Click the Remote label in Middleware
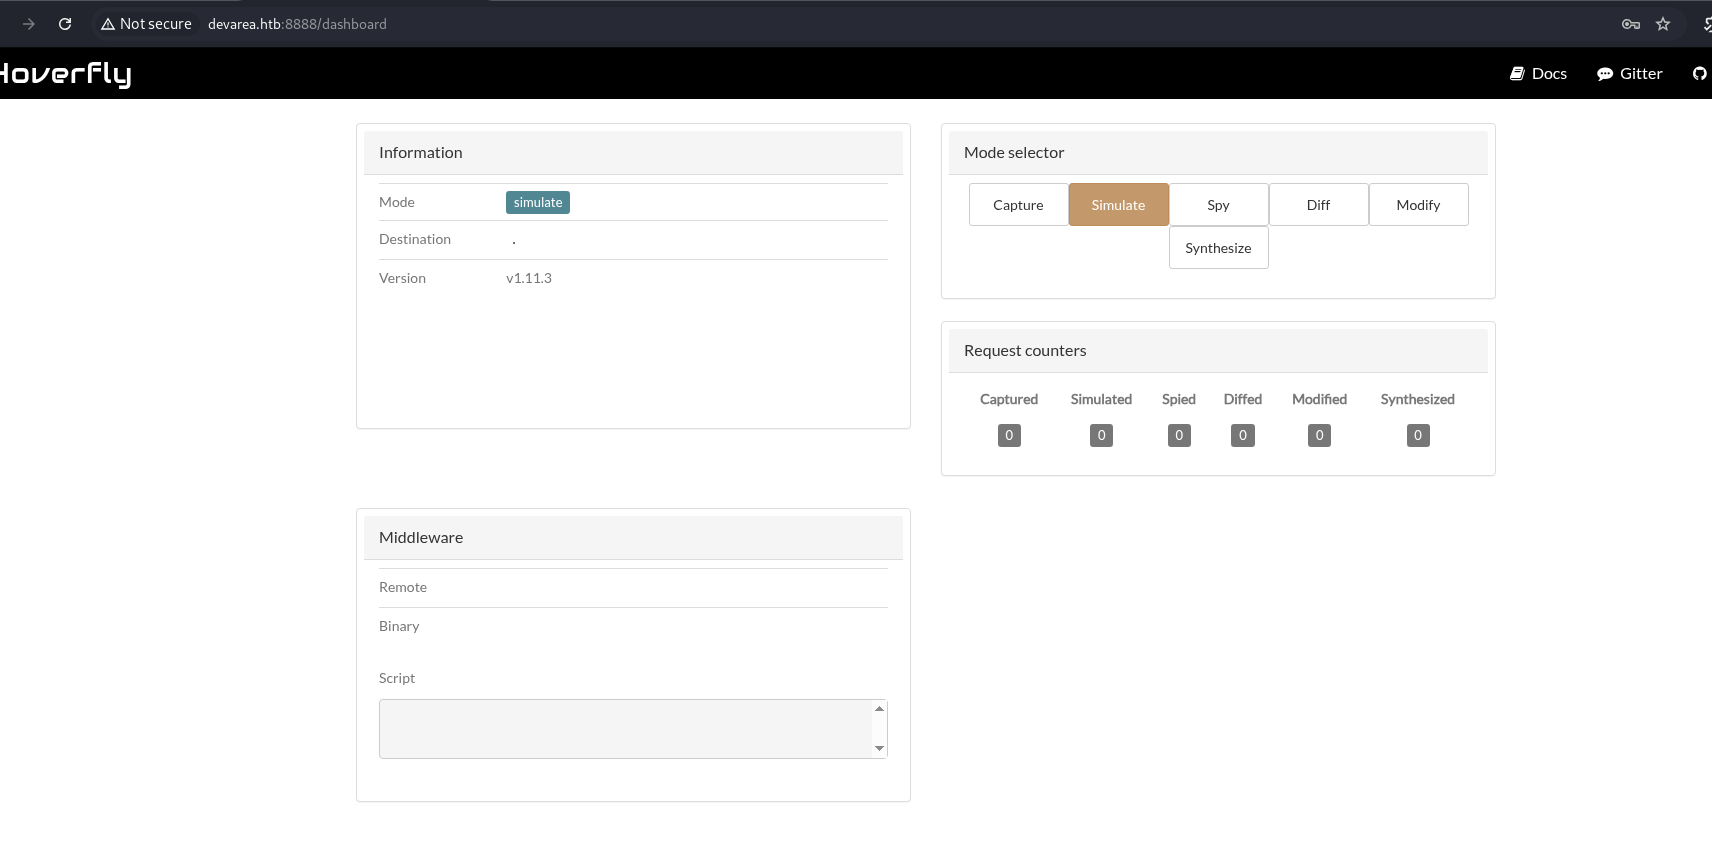The image size is (1712, 847). pos(403,587)
